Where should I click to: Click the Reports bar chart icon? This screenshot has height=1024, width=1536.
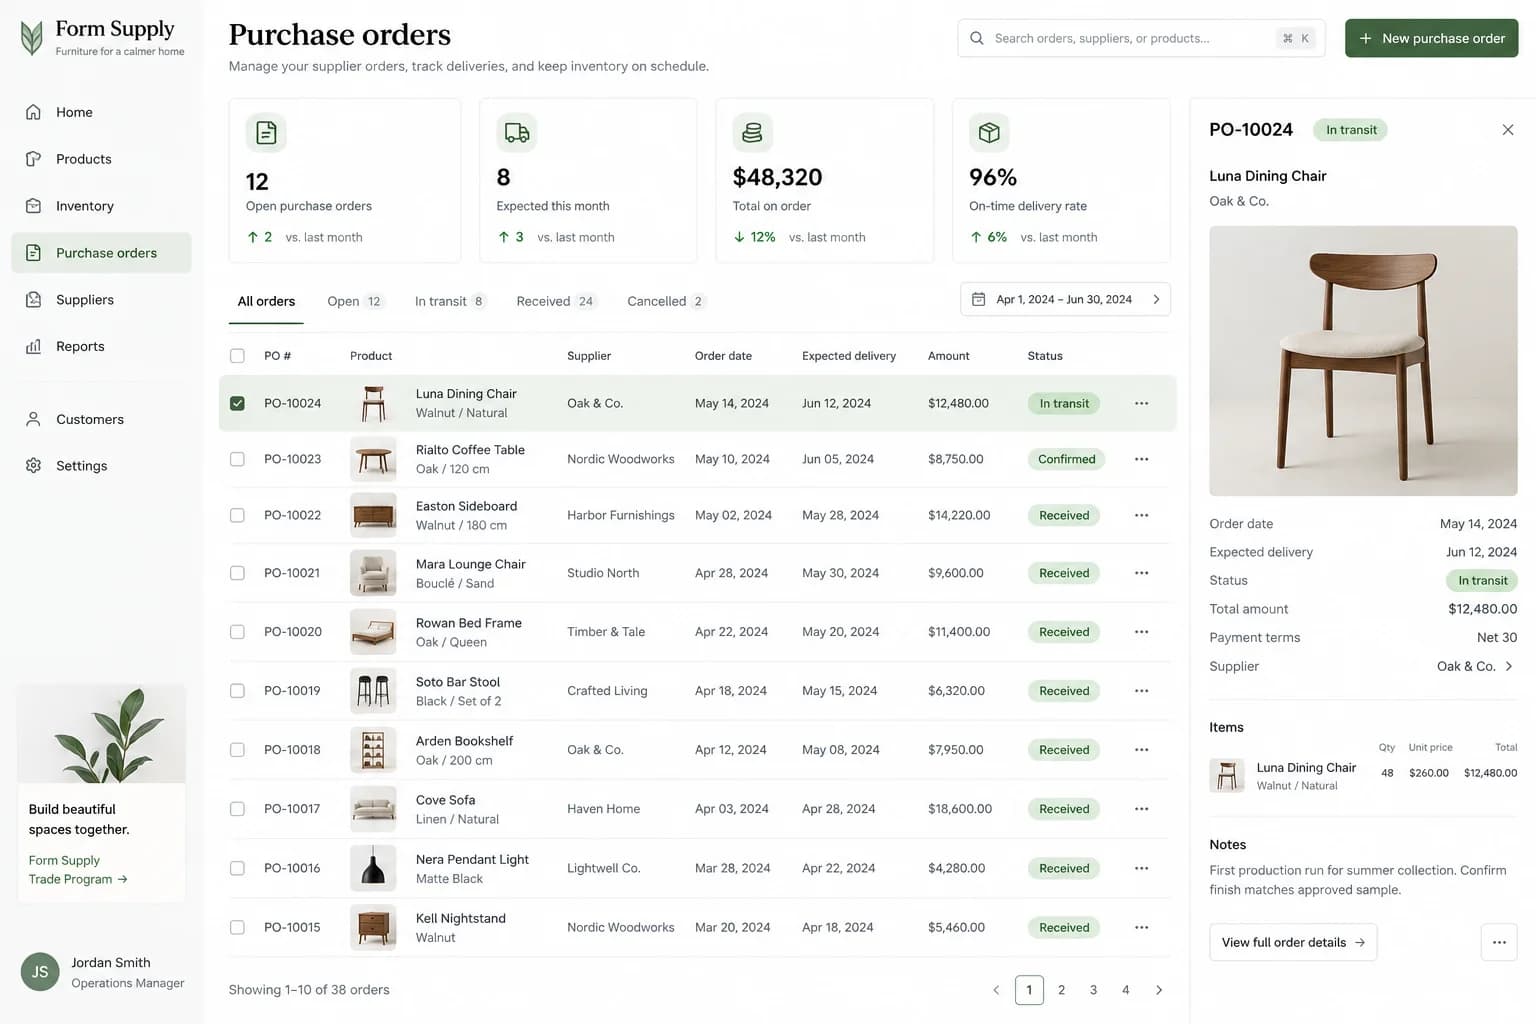click(x=33, y=346)
